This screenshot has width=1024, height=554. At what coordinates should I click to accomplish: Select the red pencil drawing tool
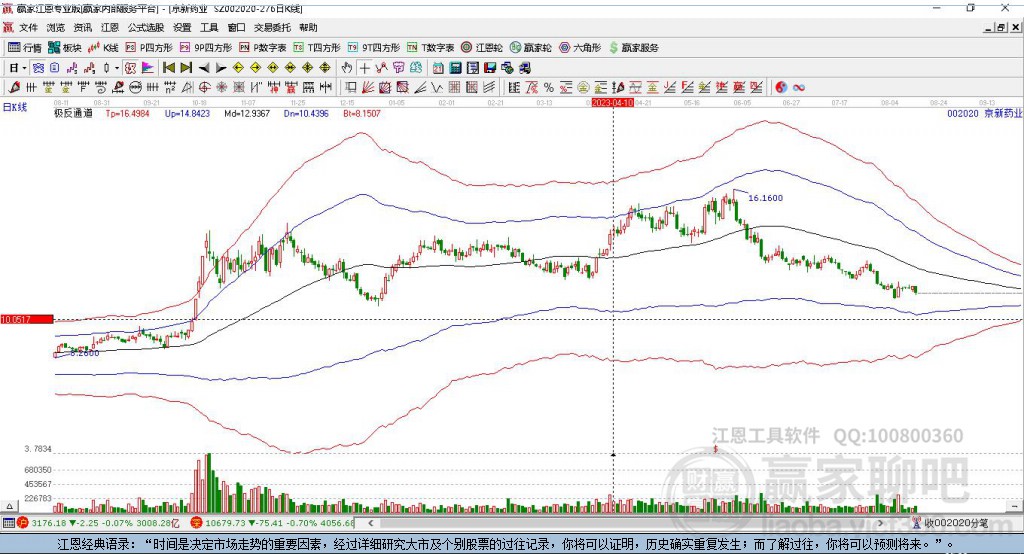(x=14, y=88)
